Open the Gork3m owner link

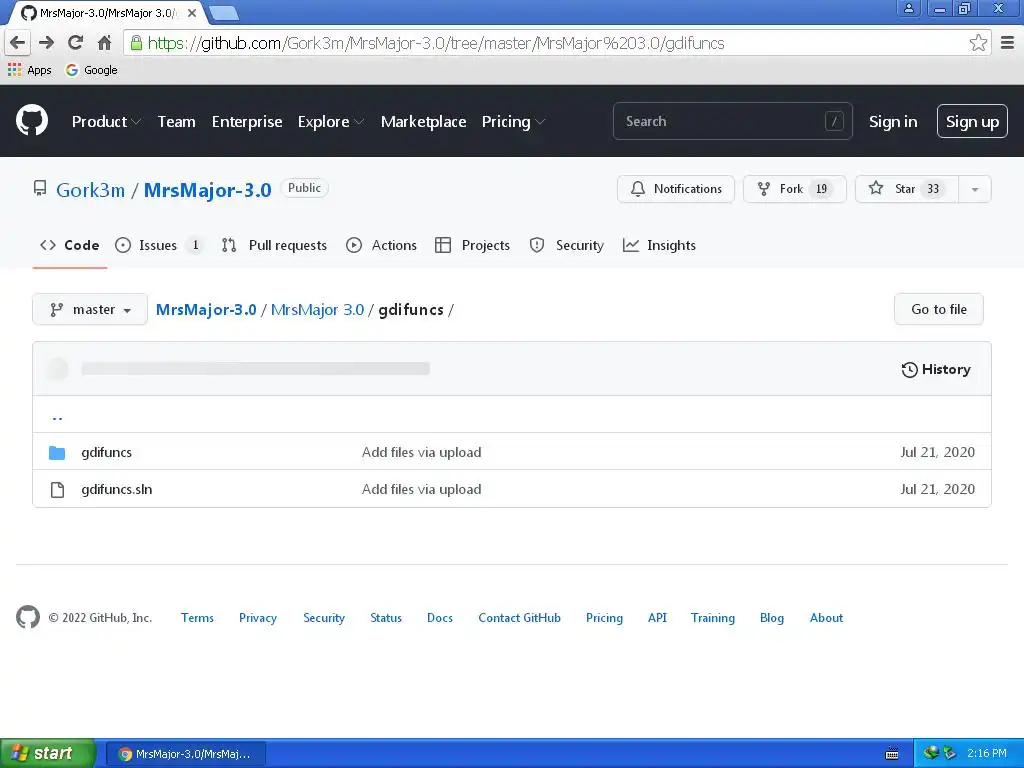(90, 190)
